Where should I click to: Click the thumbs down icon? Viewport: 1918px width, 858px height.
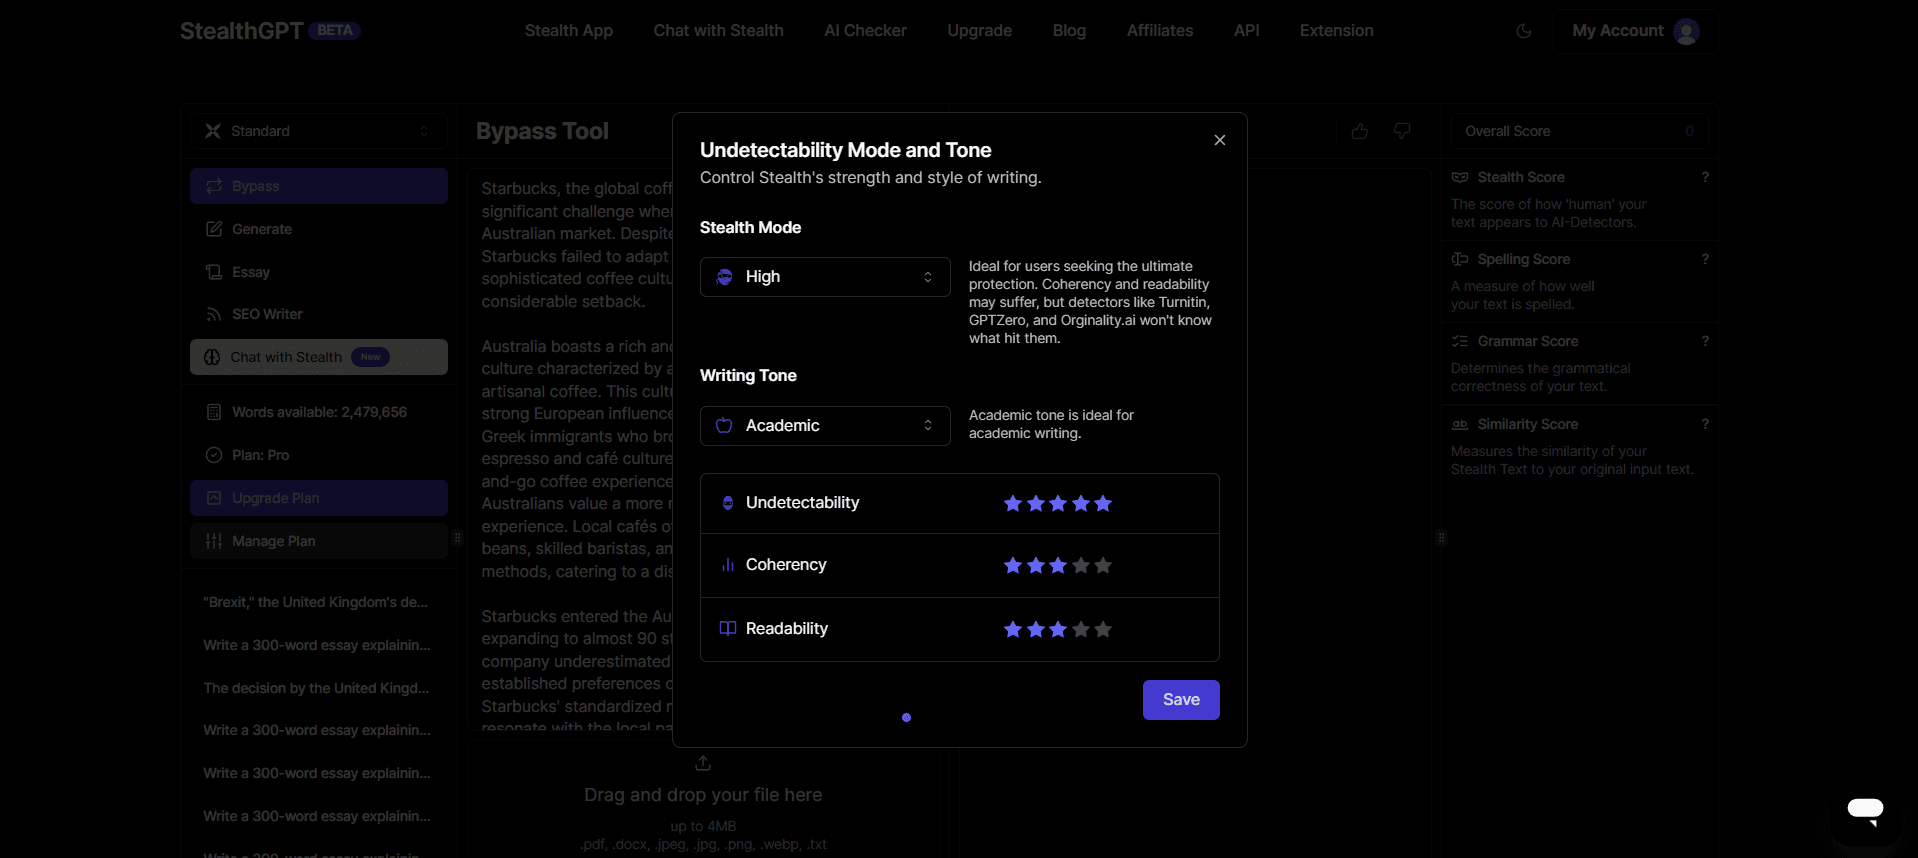point(1402,131)
